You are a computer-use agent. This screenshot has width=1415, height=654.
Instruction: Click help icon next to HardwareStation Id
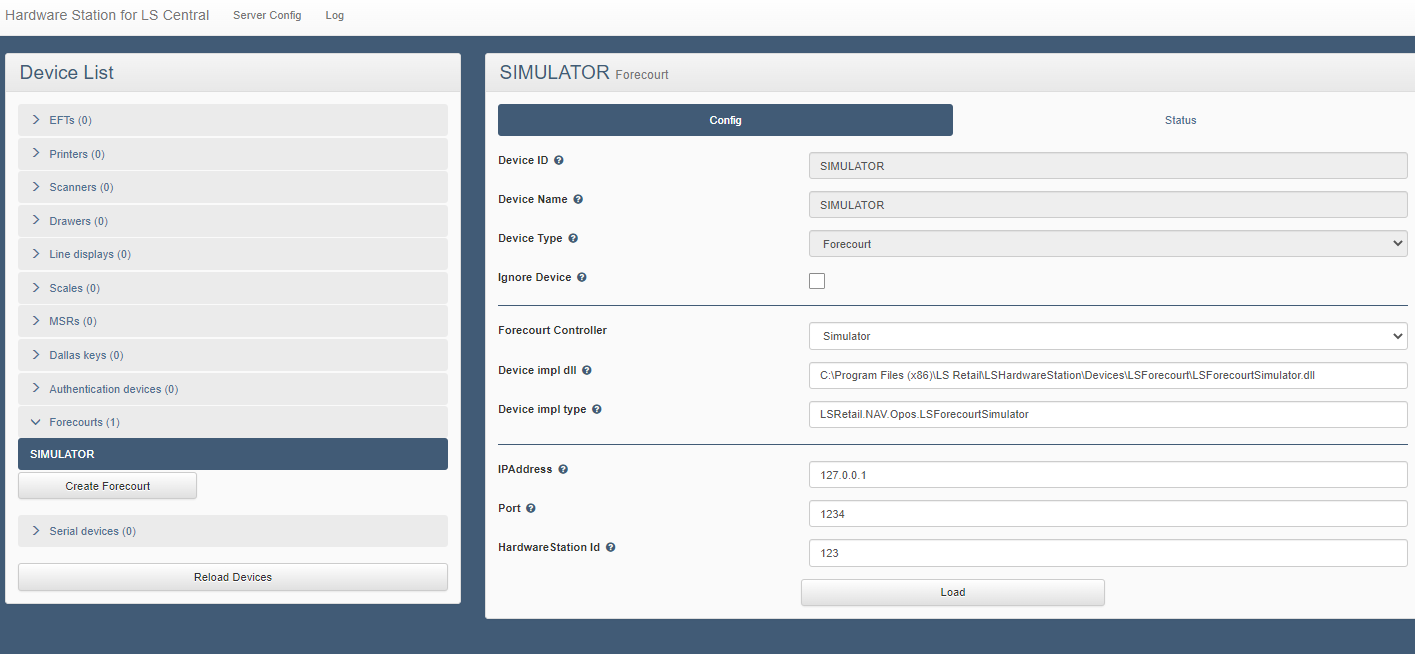coord(610,547)
